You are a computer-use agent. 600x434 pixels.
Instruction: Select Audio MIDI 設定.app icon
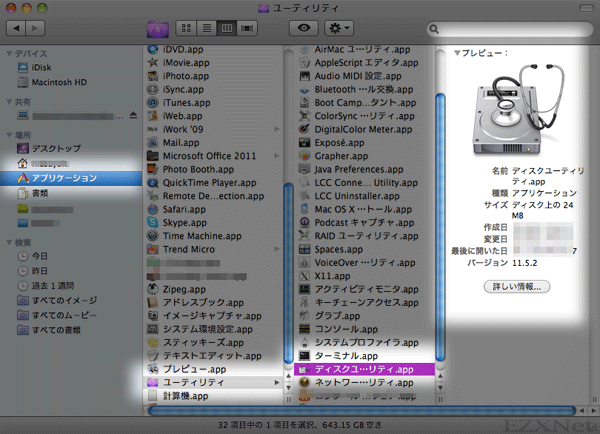(x=304, y=76)
